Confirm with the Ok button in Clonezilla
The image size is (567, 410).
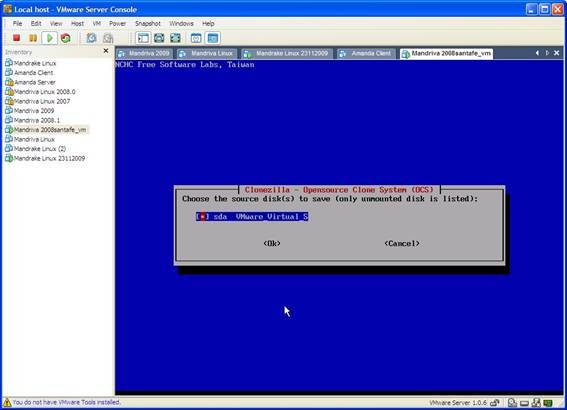[x=272, y=243]
